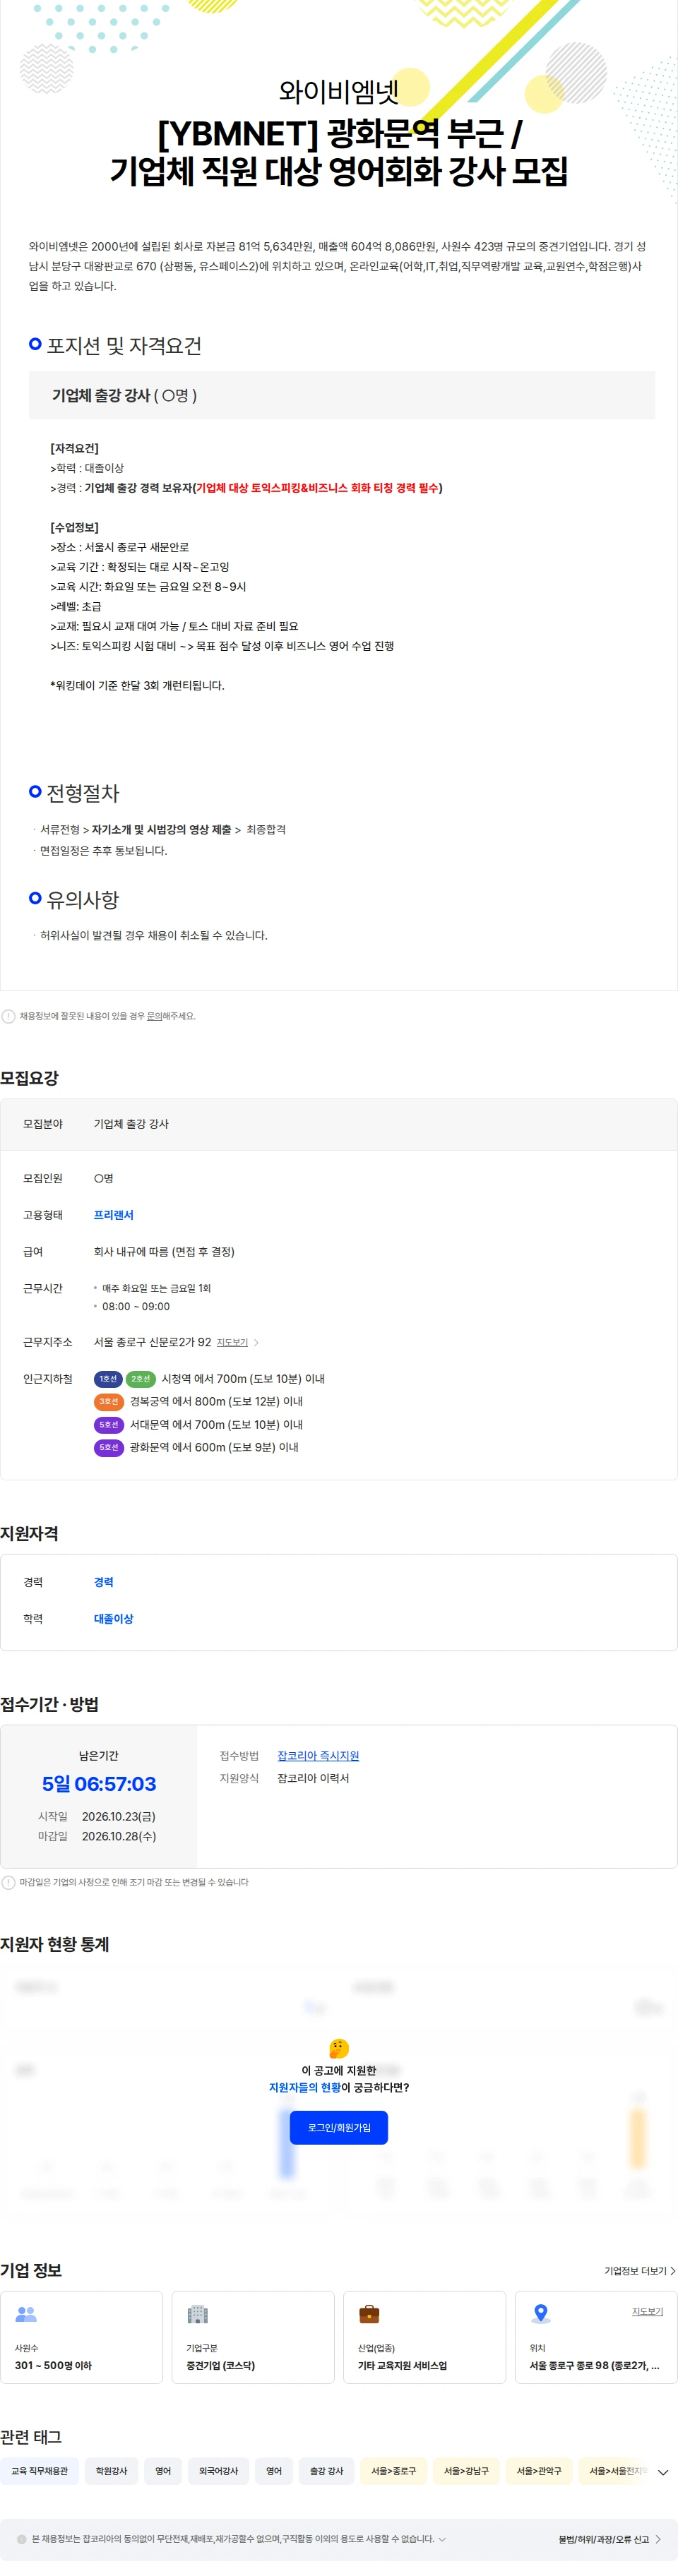Click the deadline date 2026.10.28(수)
Viewport: 678px width, 2576px height.
pos(119,1836)
